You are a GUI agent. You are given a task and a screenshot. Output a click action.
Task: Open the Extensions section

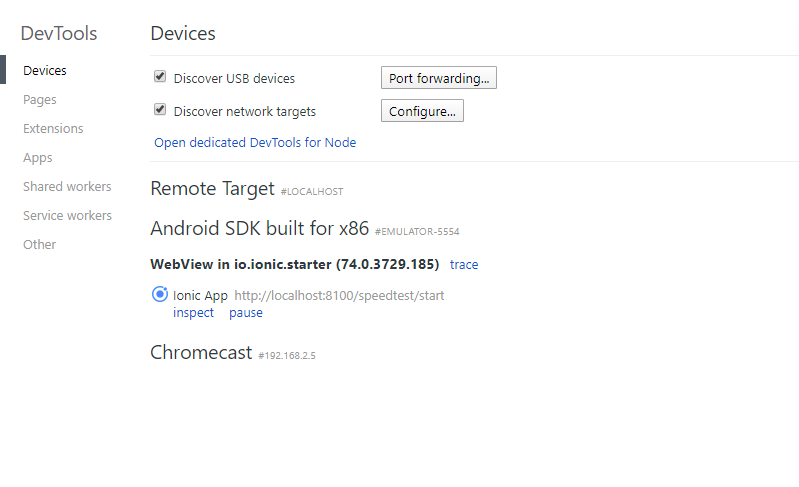53,129
